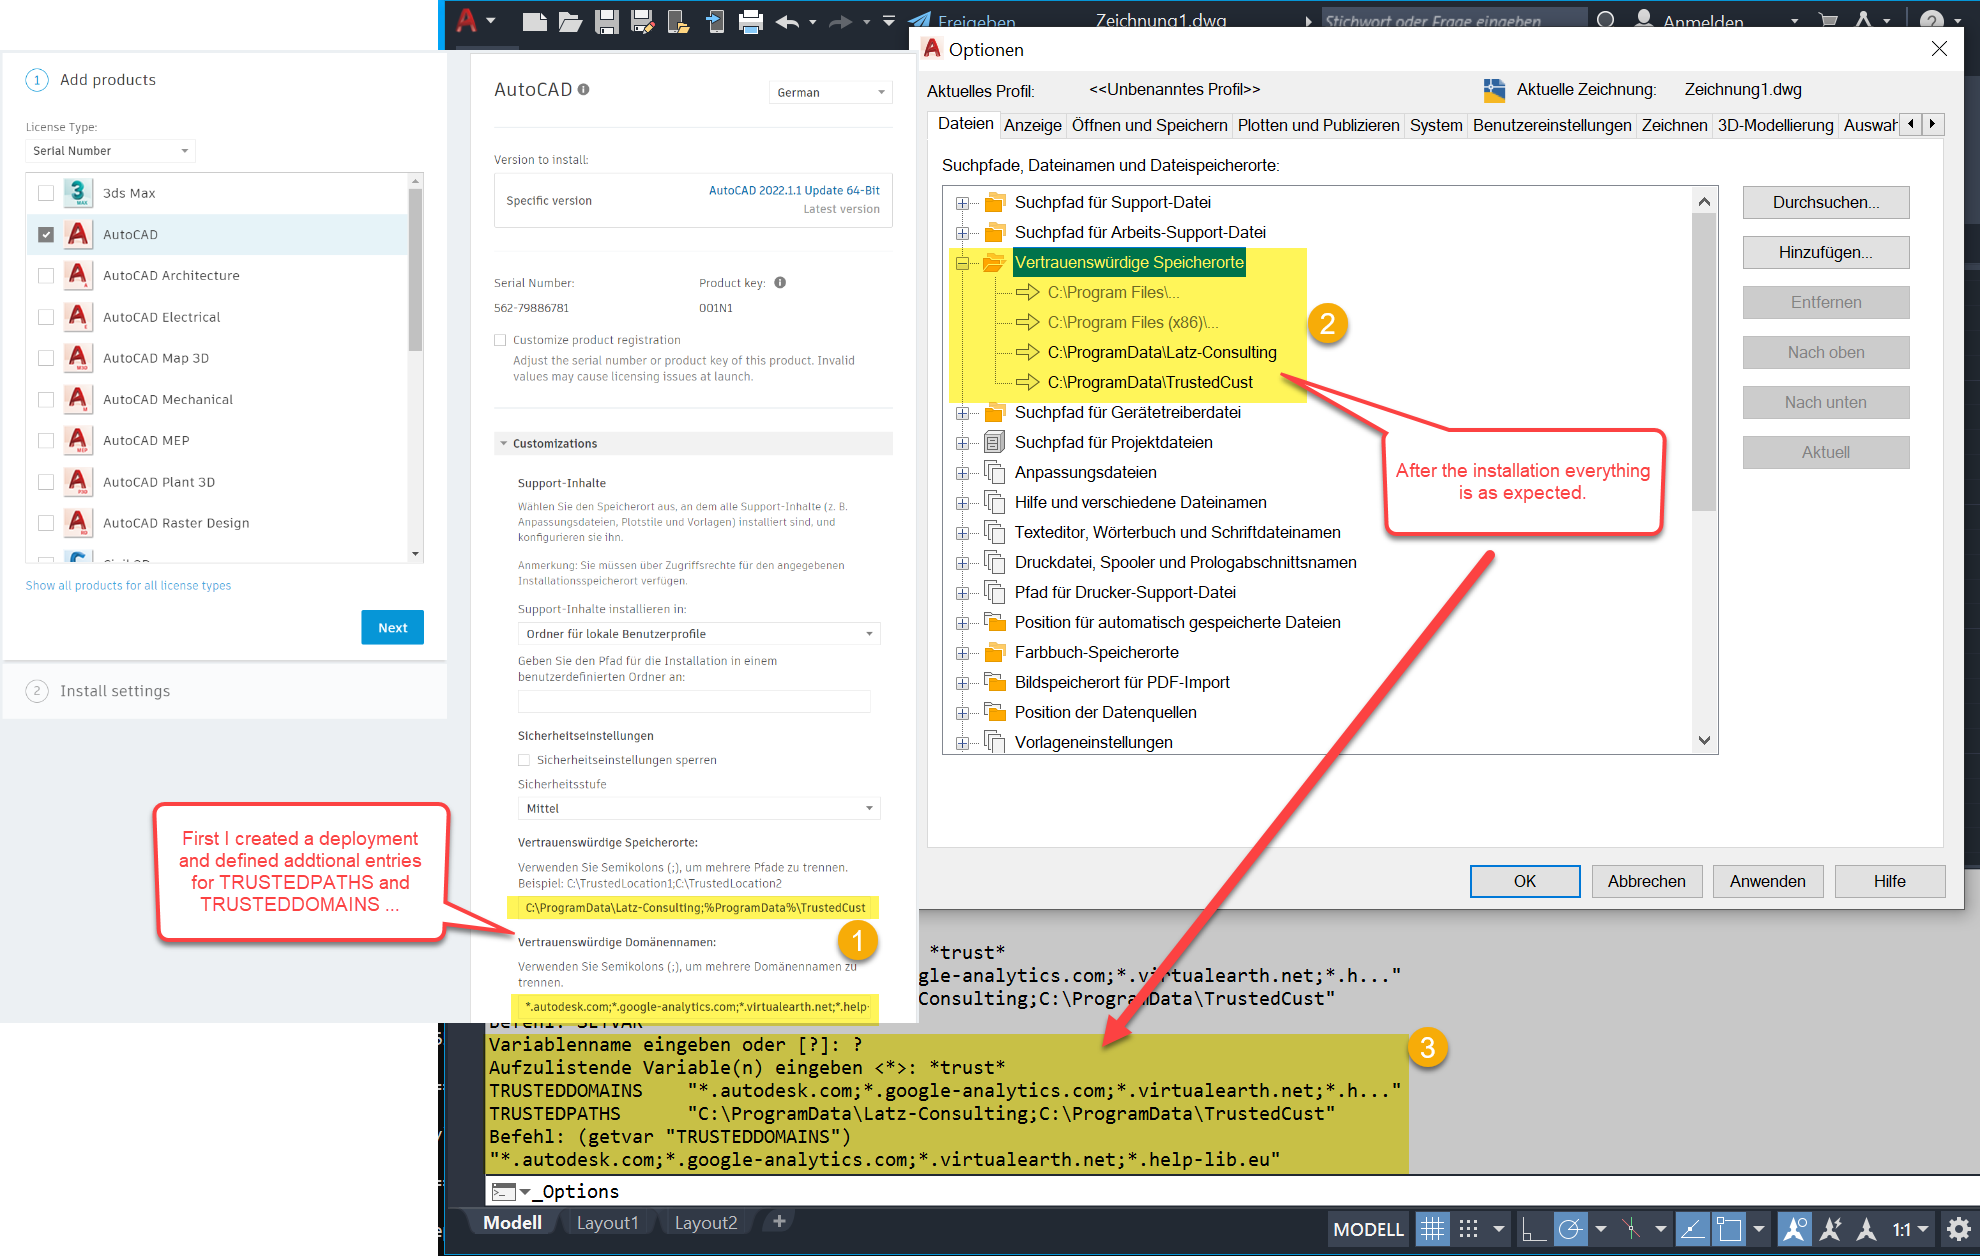Check the AutoCAD Electrical checkbox
This screenshot has height=1256, width=1980.
tap(46, 317)
